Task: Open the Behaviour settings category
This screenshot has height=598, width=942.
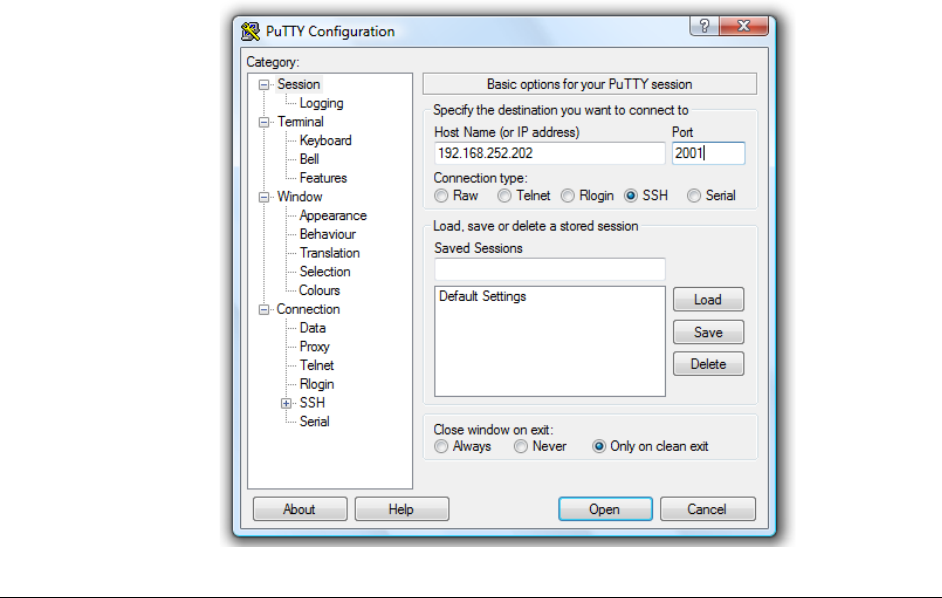Action: click(327, 234)
